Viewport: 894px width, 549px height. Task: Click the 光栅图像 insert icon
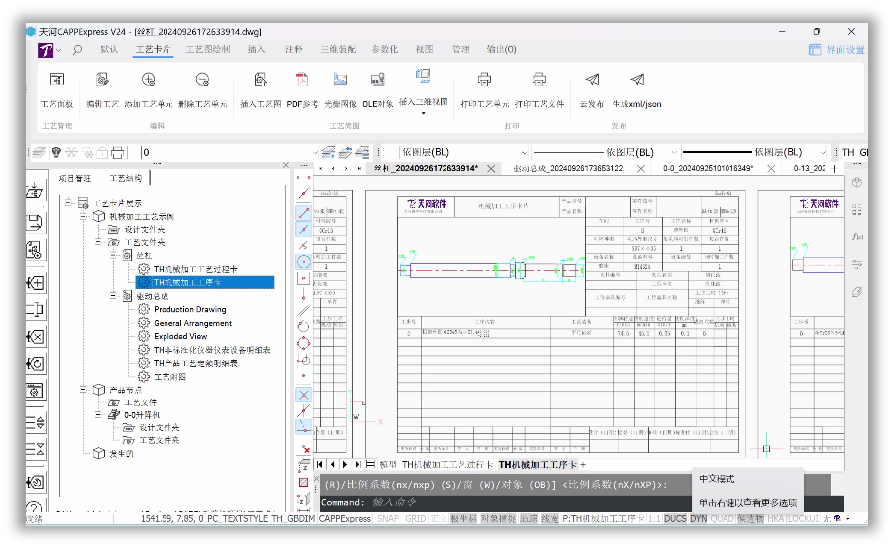[x=340, y=80]
